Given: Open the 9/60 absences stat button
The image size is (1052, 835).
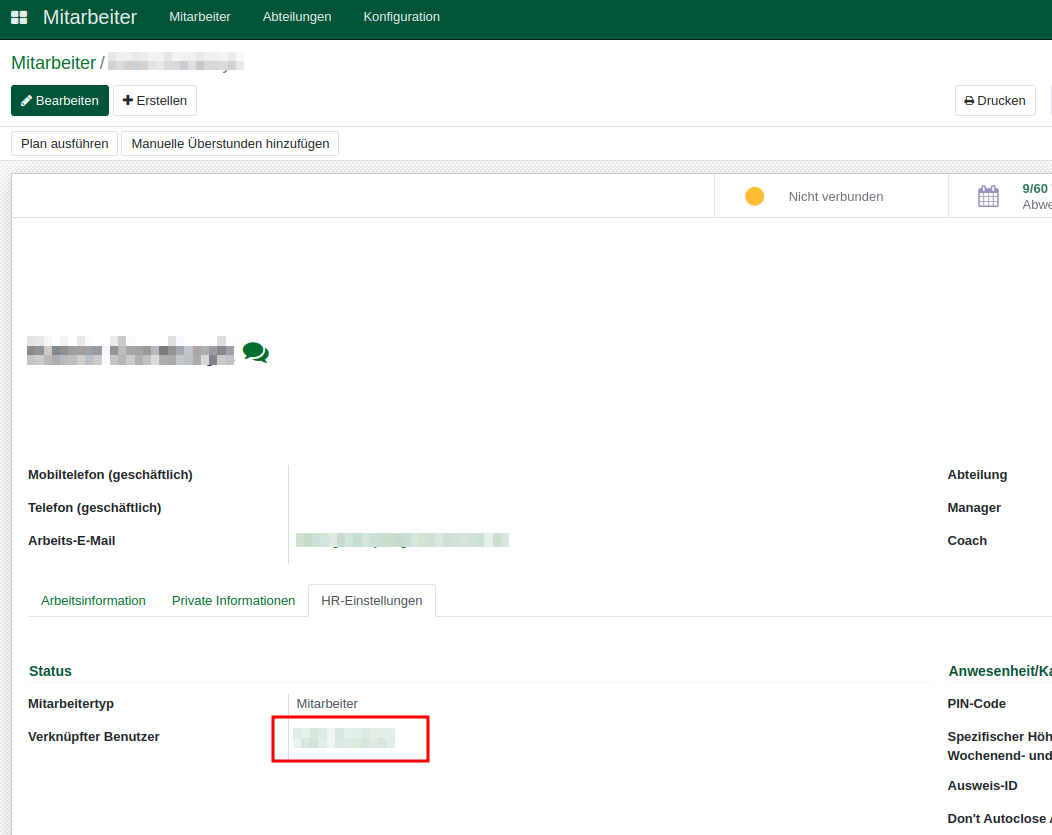Looking at the screenshot, I should [1000, 197].
